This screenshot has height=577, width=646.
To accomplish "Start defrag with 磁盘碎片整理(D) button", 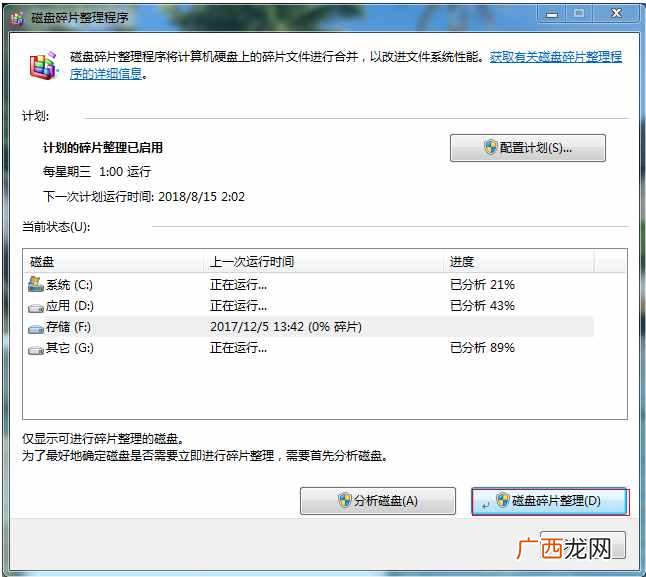I will (x=550, y=501).
